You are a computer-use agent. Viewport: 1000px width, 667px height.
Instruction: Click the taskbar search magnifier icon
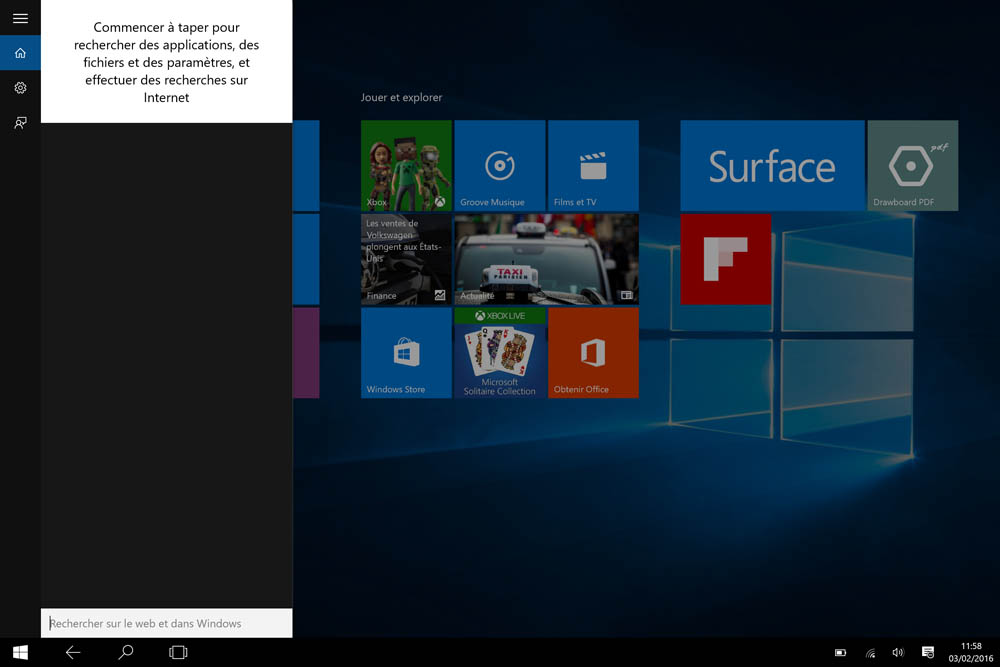point(126,652)
